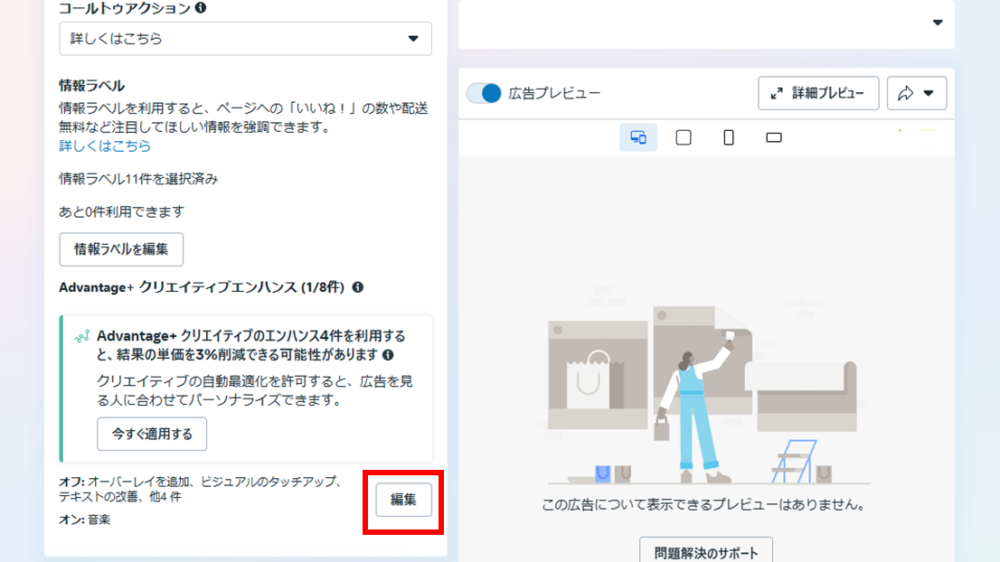This screenshot has width=1000, height=562.
Task: Click the 情報ラベルを編集 button
Action: click(121, 249)
